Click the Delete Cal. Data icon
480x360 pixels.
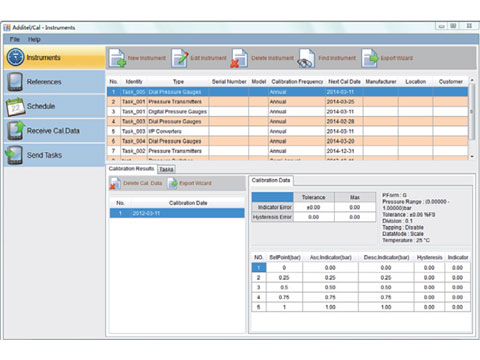click(115, 183)
